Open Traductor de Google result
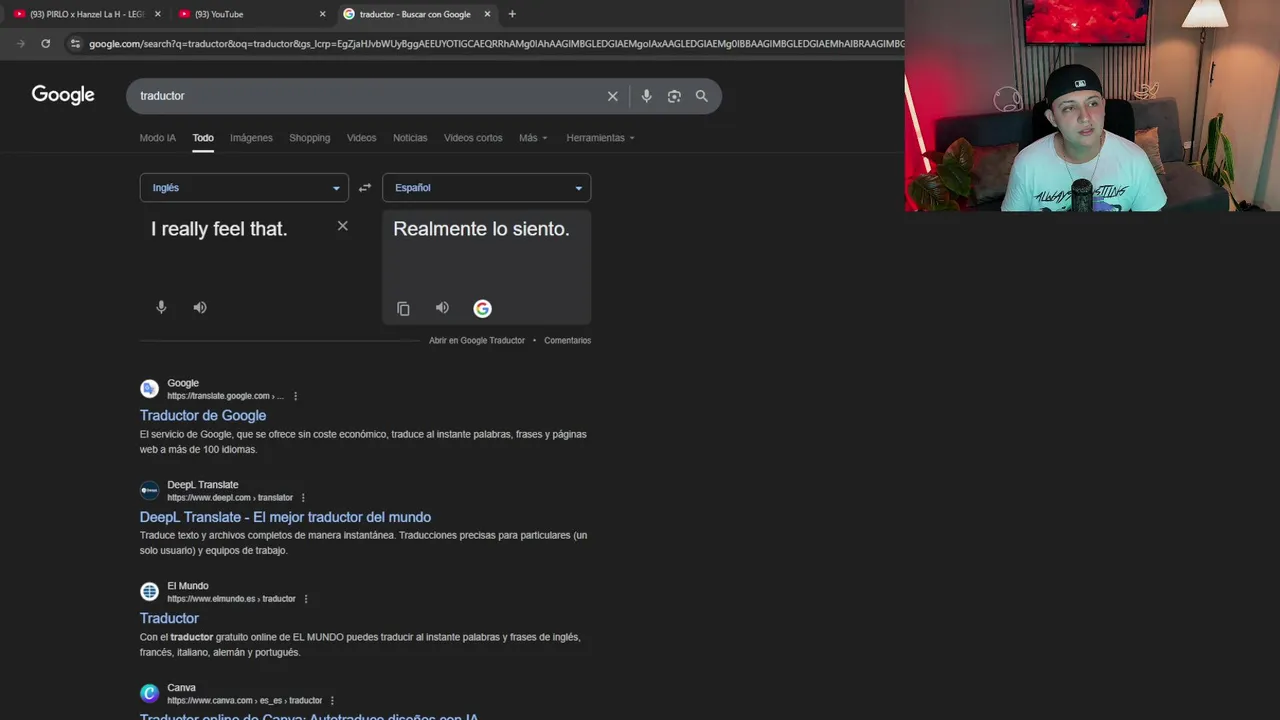Image resolution: width=1280 pixels, height=720 pixels. [x=203, y=415]
